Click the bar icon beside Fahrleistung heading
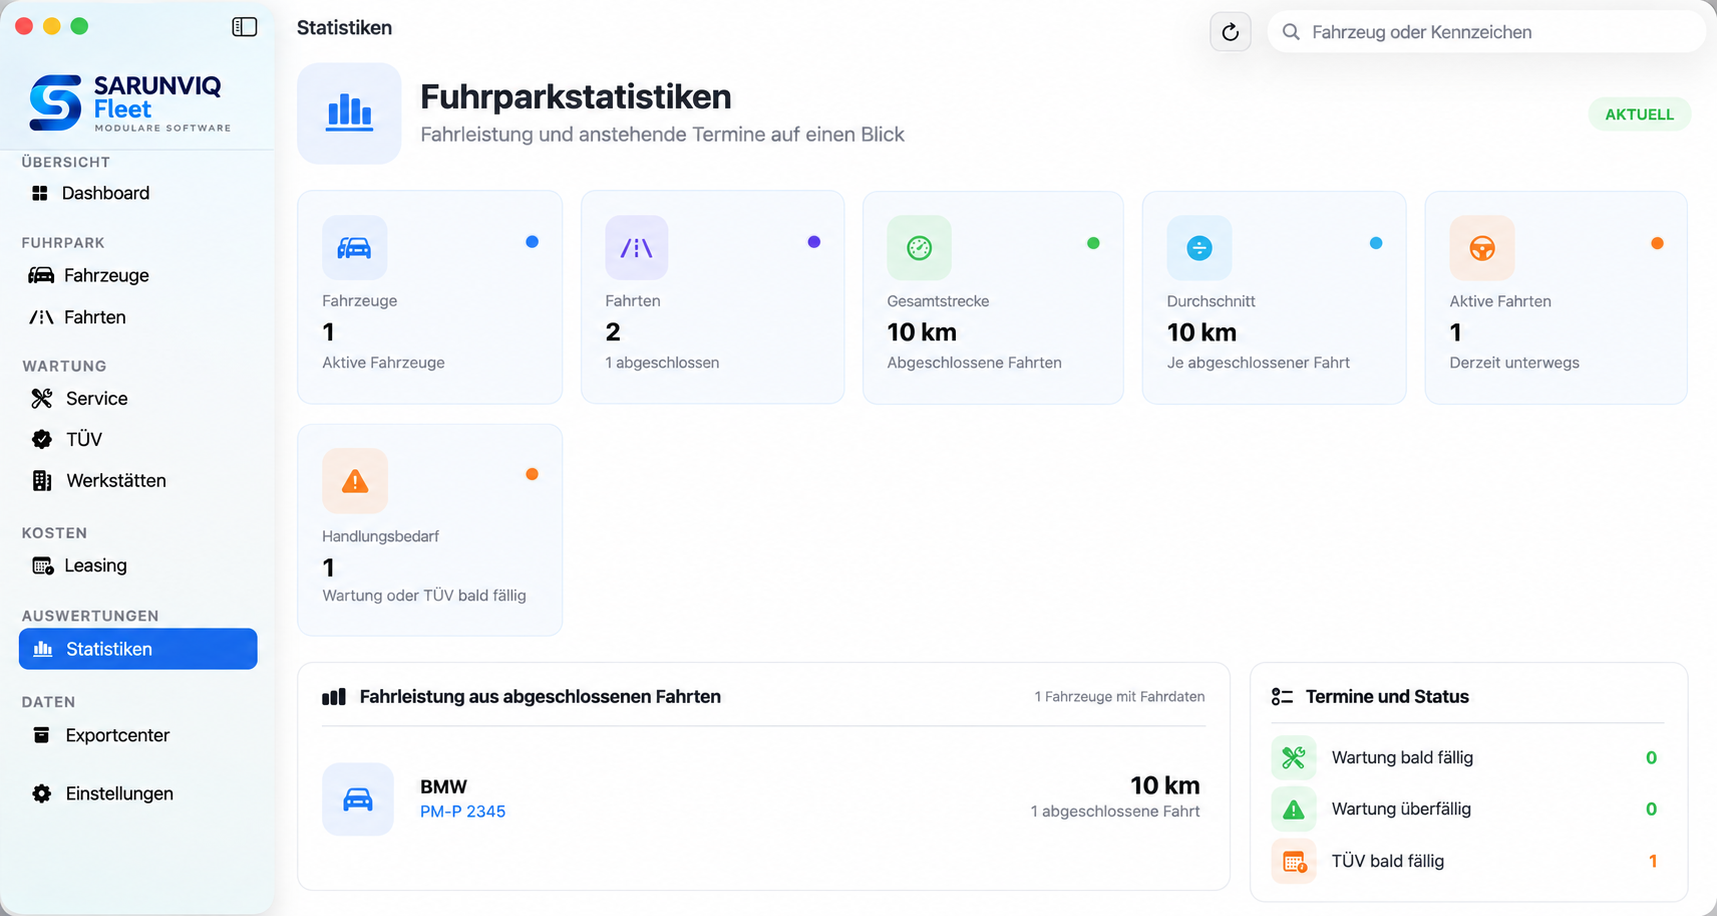This screenshot has height=916, width=1717. (334, 697)
